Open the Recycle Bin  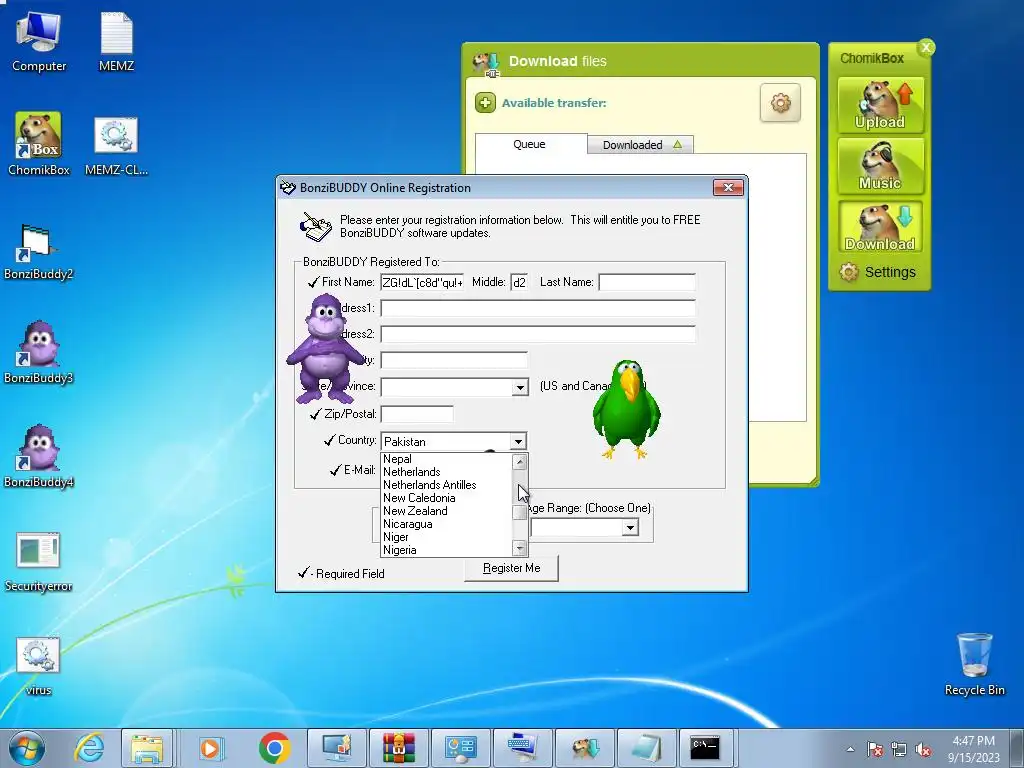974,664
